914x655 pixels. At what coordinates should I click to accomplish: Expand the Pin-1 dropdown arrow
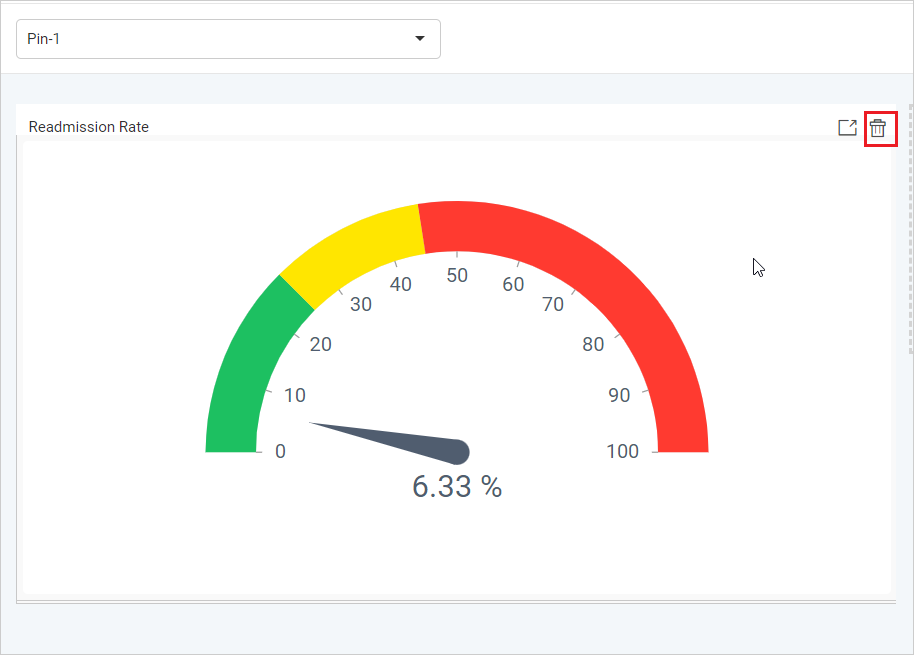420,39
